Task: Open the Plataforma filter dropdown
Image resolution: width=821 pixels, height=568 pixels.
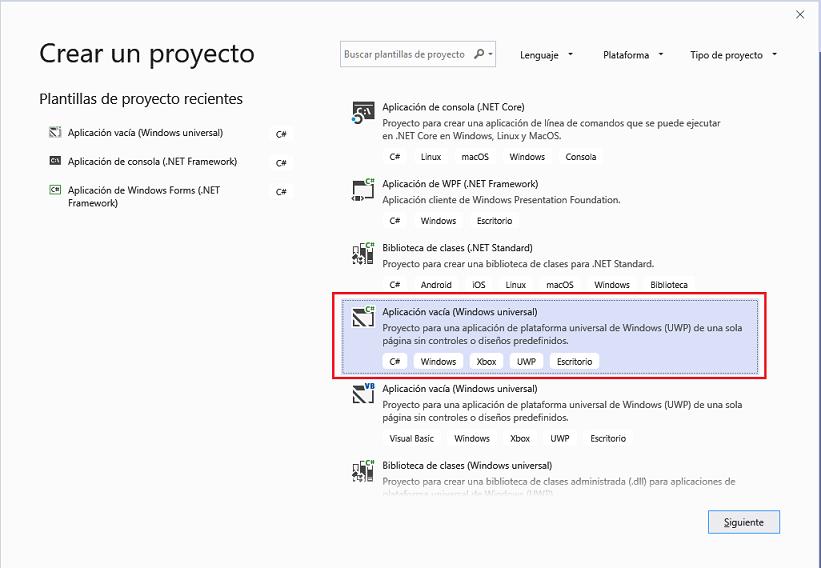Action: 633,55
